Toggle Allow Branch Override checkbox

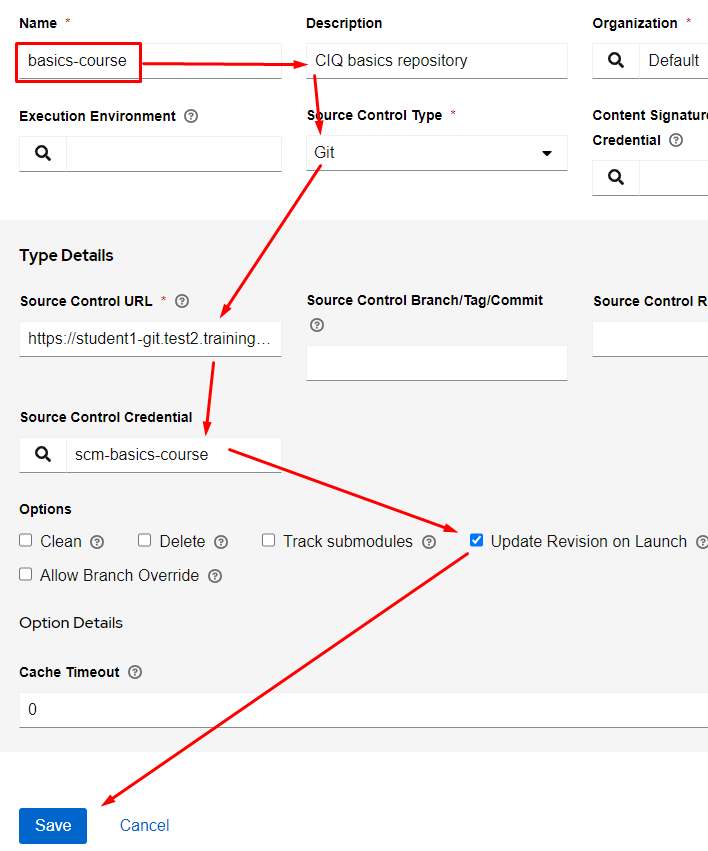[26, 574]
